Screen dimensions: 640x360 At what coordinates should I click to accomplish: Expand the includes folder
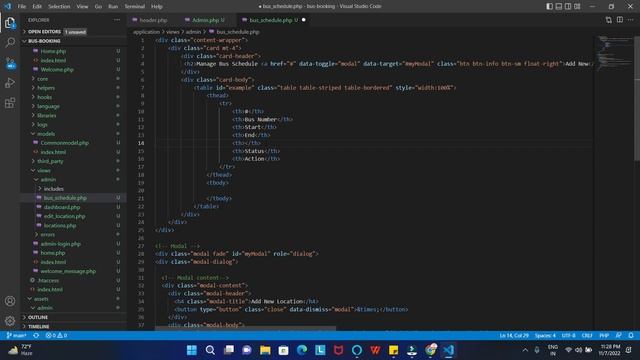(73, 189)
